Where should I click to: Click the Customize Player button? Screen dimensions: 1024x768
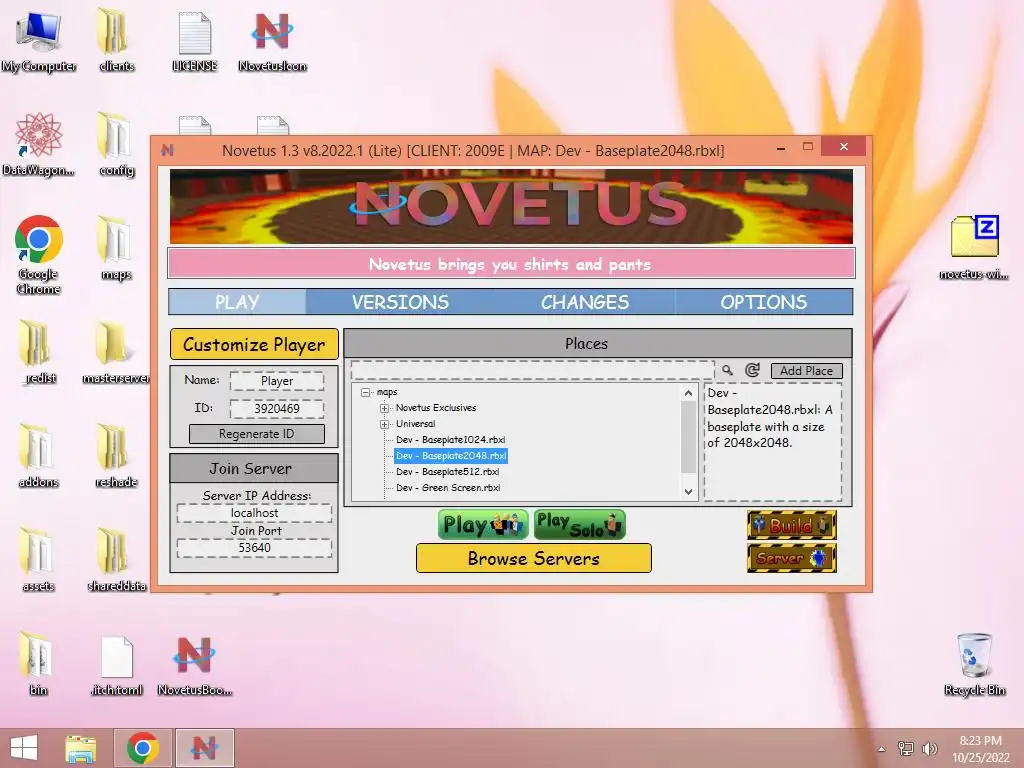tap(254, 344)
